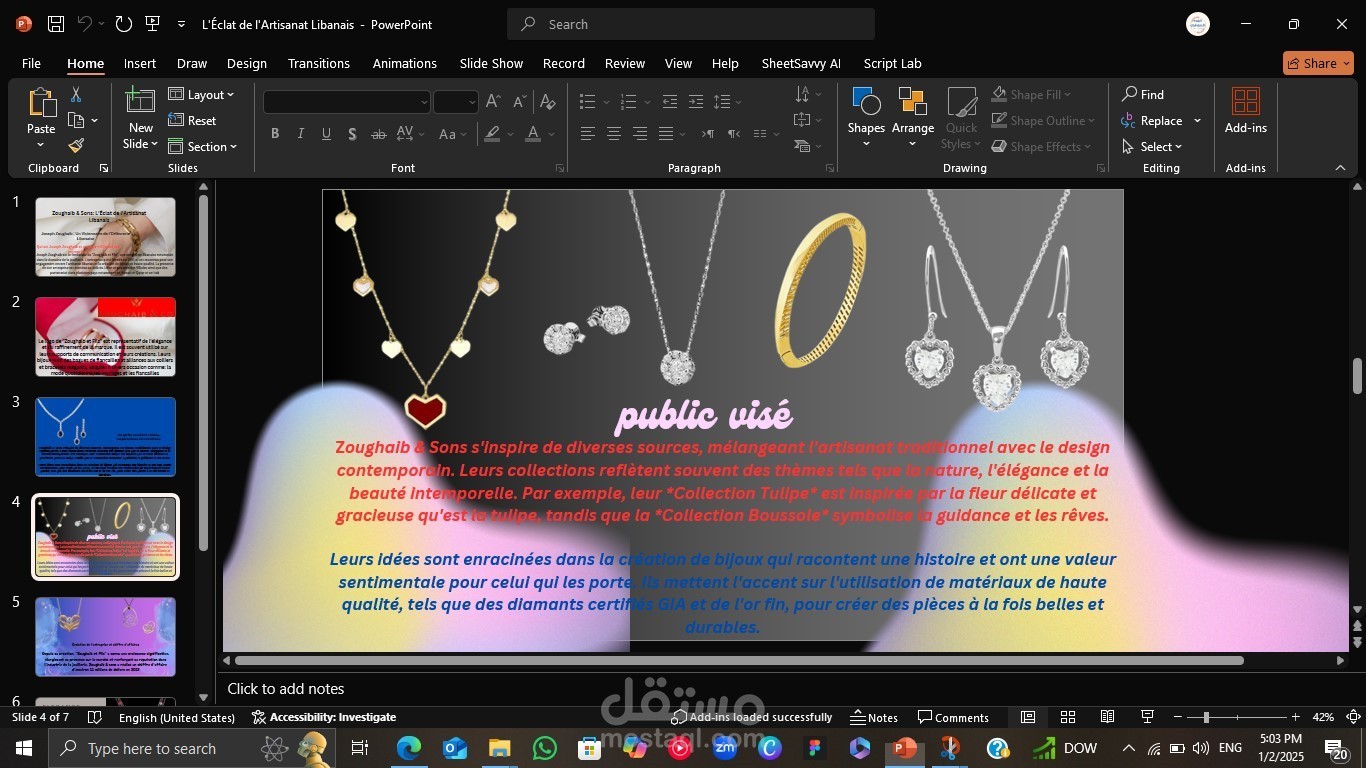Screen dimensions: 1366x768
Task: Click Find in the Editing group
Action: pos(1143,95)
